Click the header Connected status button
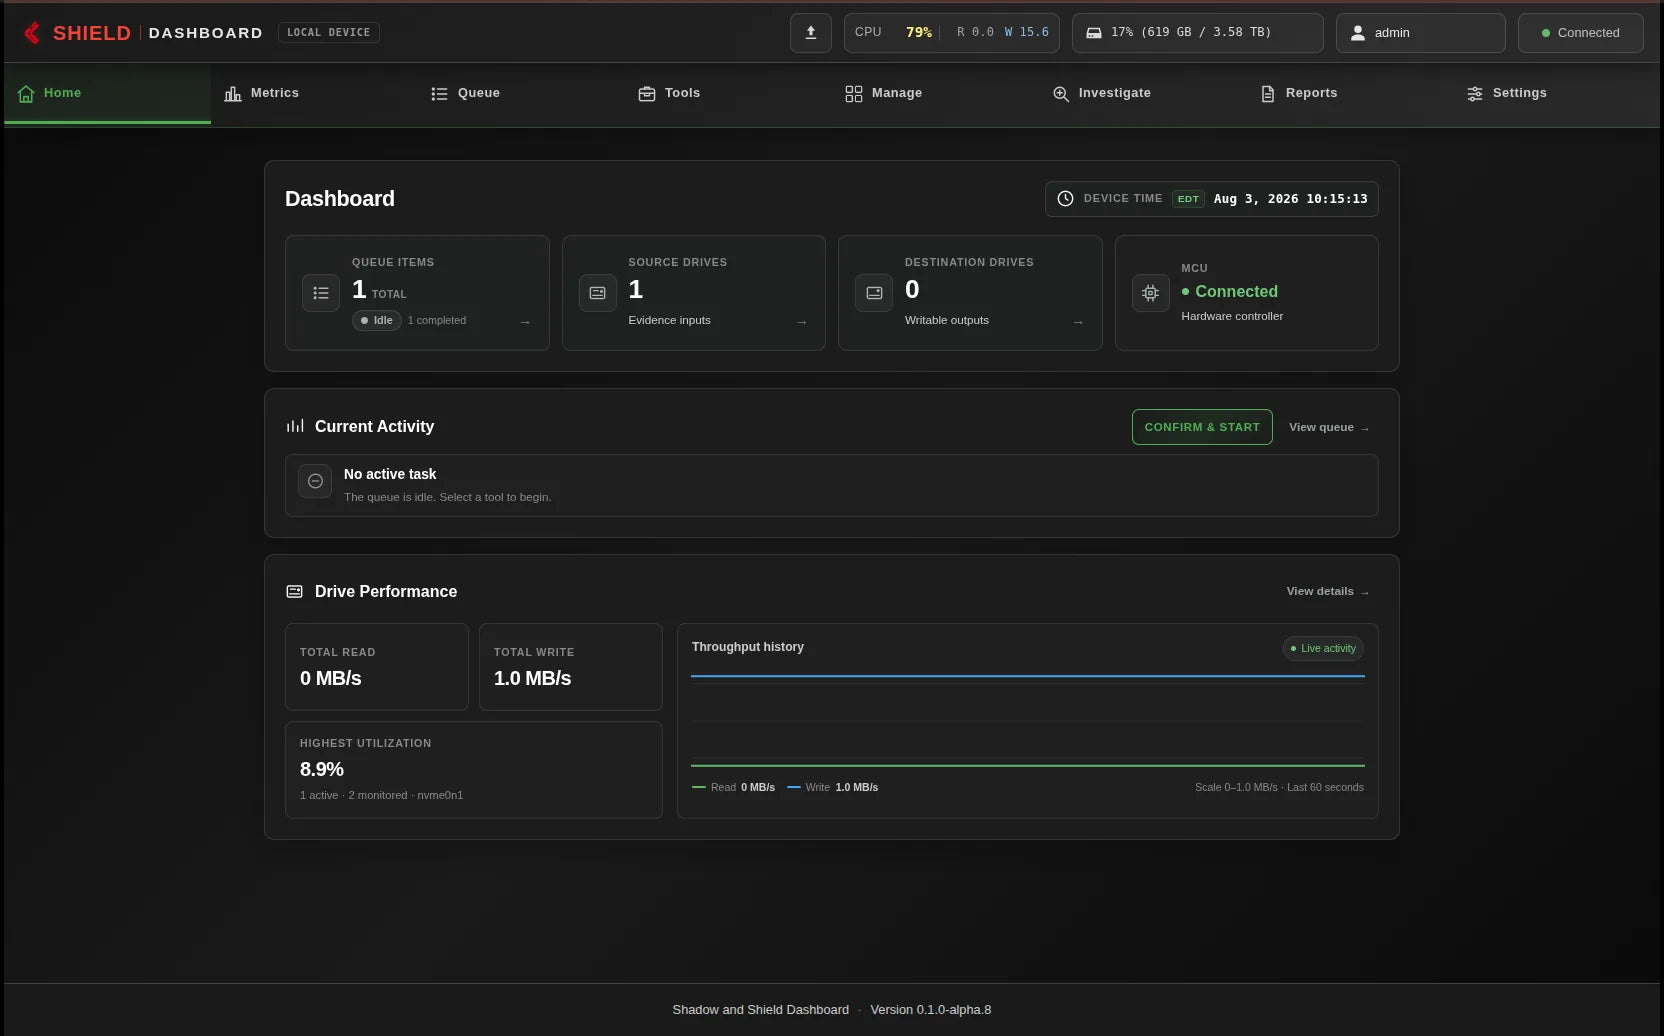Viewport: 1664px width, 1036px height. [1580, 33]
